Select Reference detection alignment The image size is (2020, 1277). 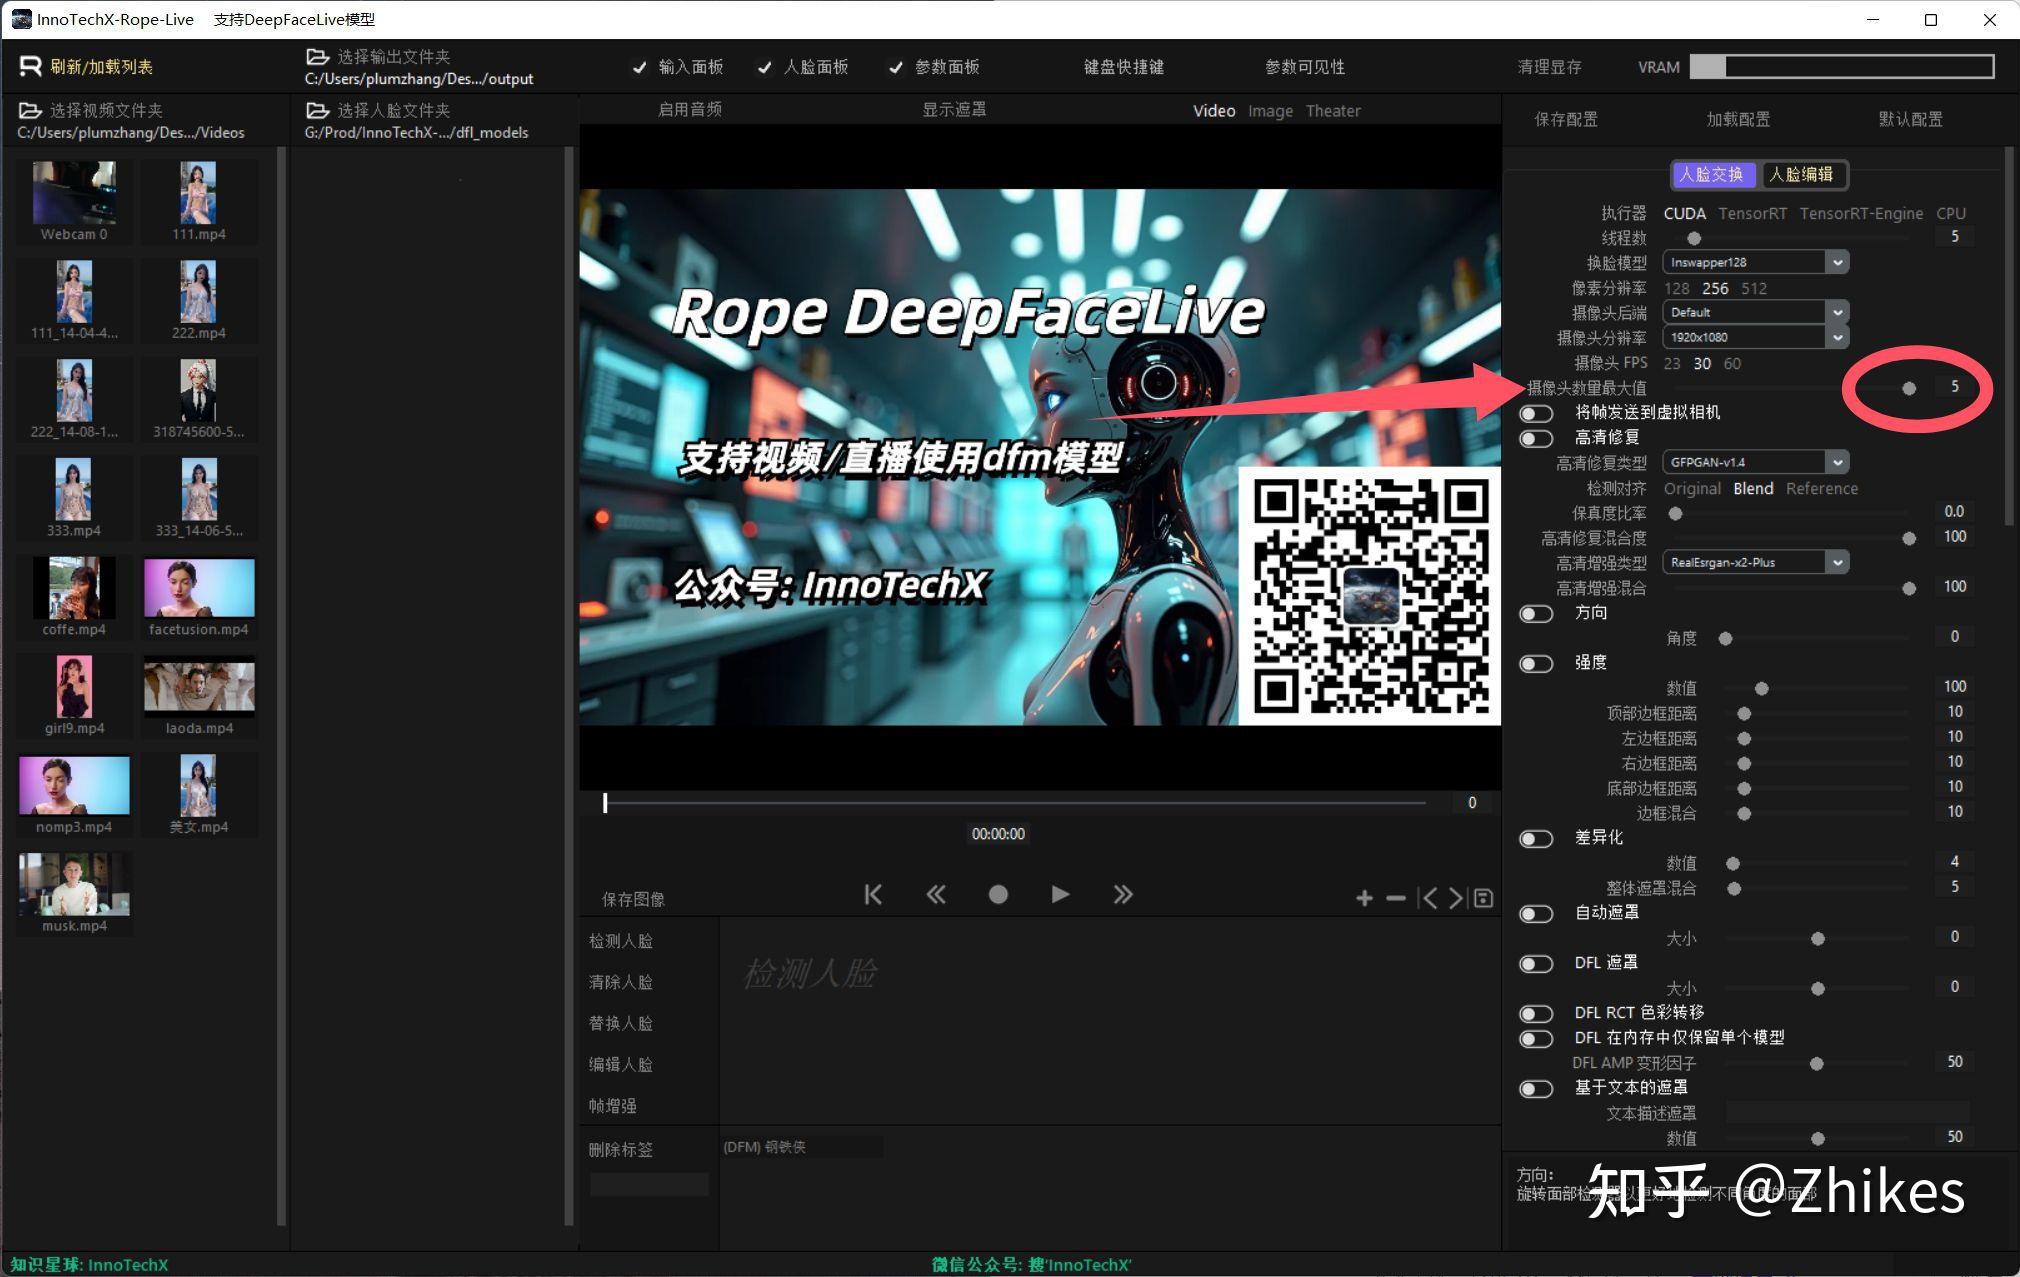(1822, 488)
